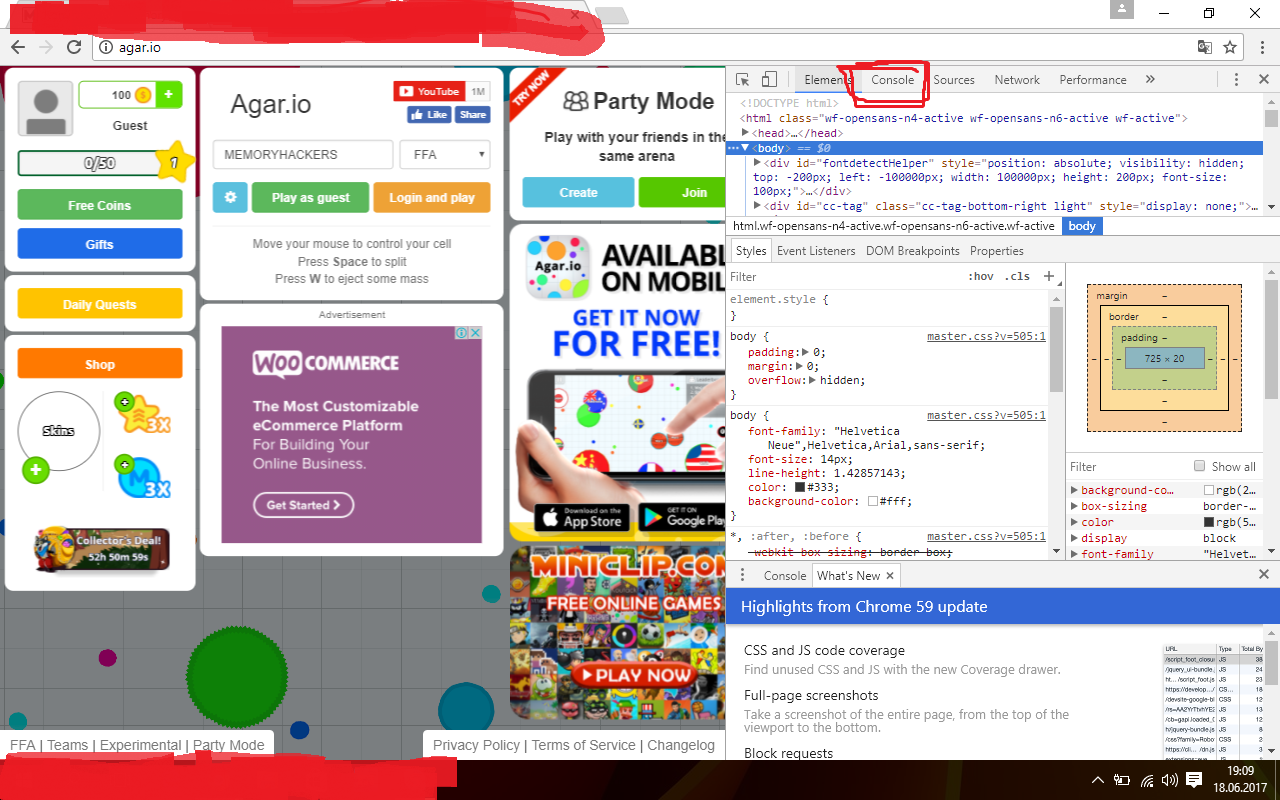Expand the padding shorthand in body rule
Viewport: 1280px width, 800px height.
[806, 352]
